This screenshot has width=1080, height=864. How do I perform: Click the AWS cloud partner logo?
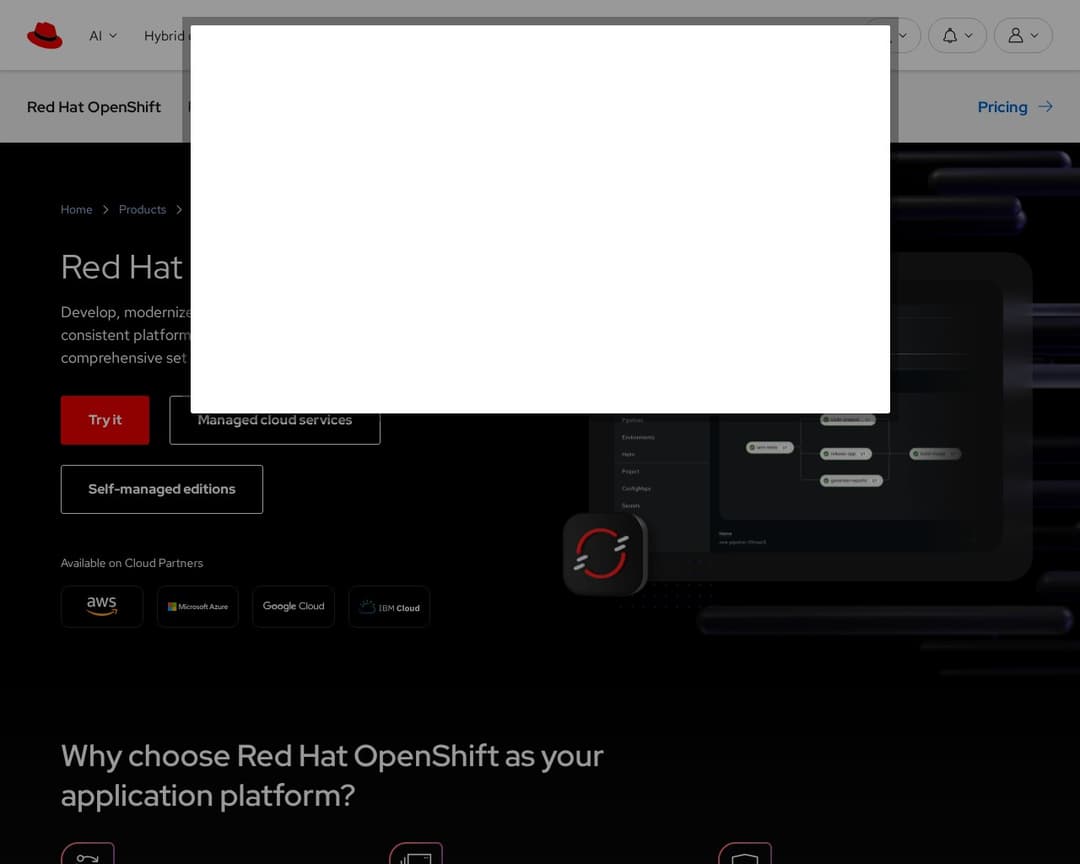(102, 606)
